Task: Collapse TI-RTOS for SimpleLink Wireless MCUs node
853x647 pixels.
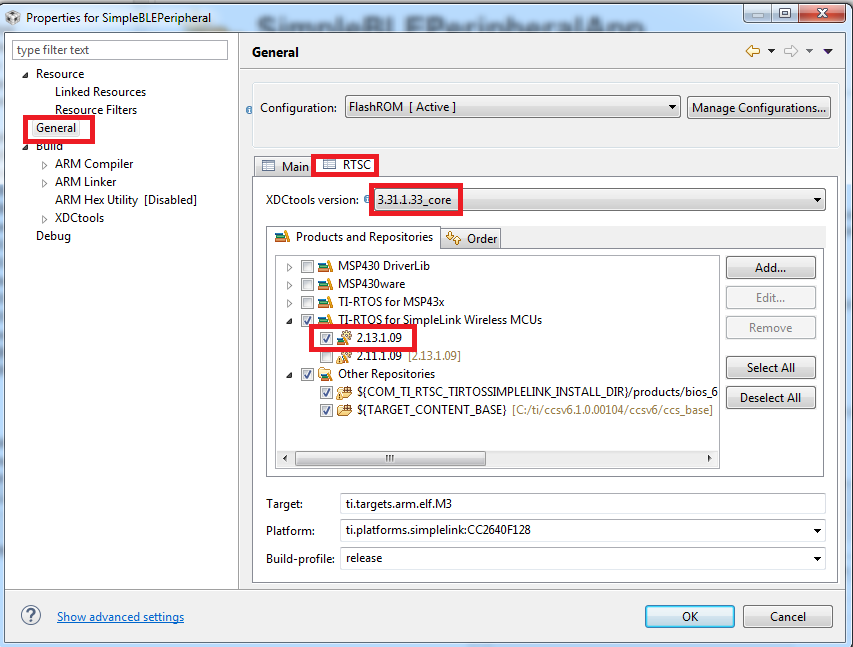Action: (289, 321)
